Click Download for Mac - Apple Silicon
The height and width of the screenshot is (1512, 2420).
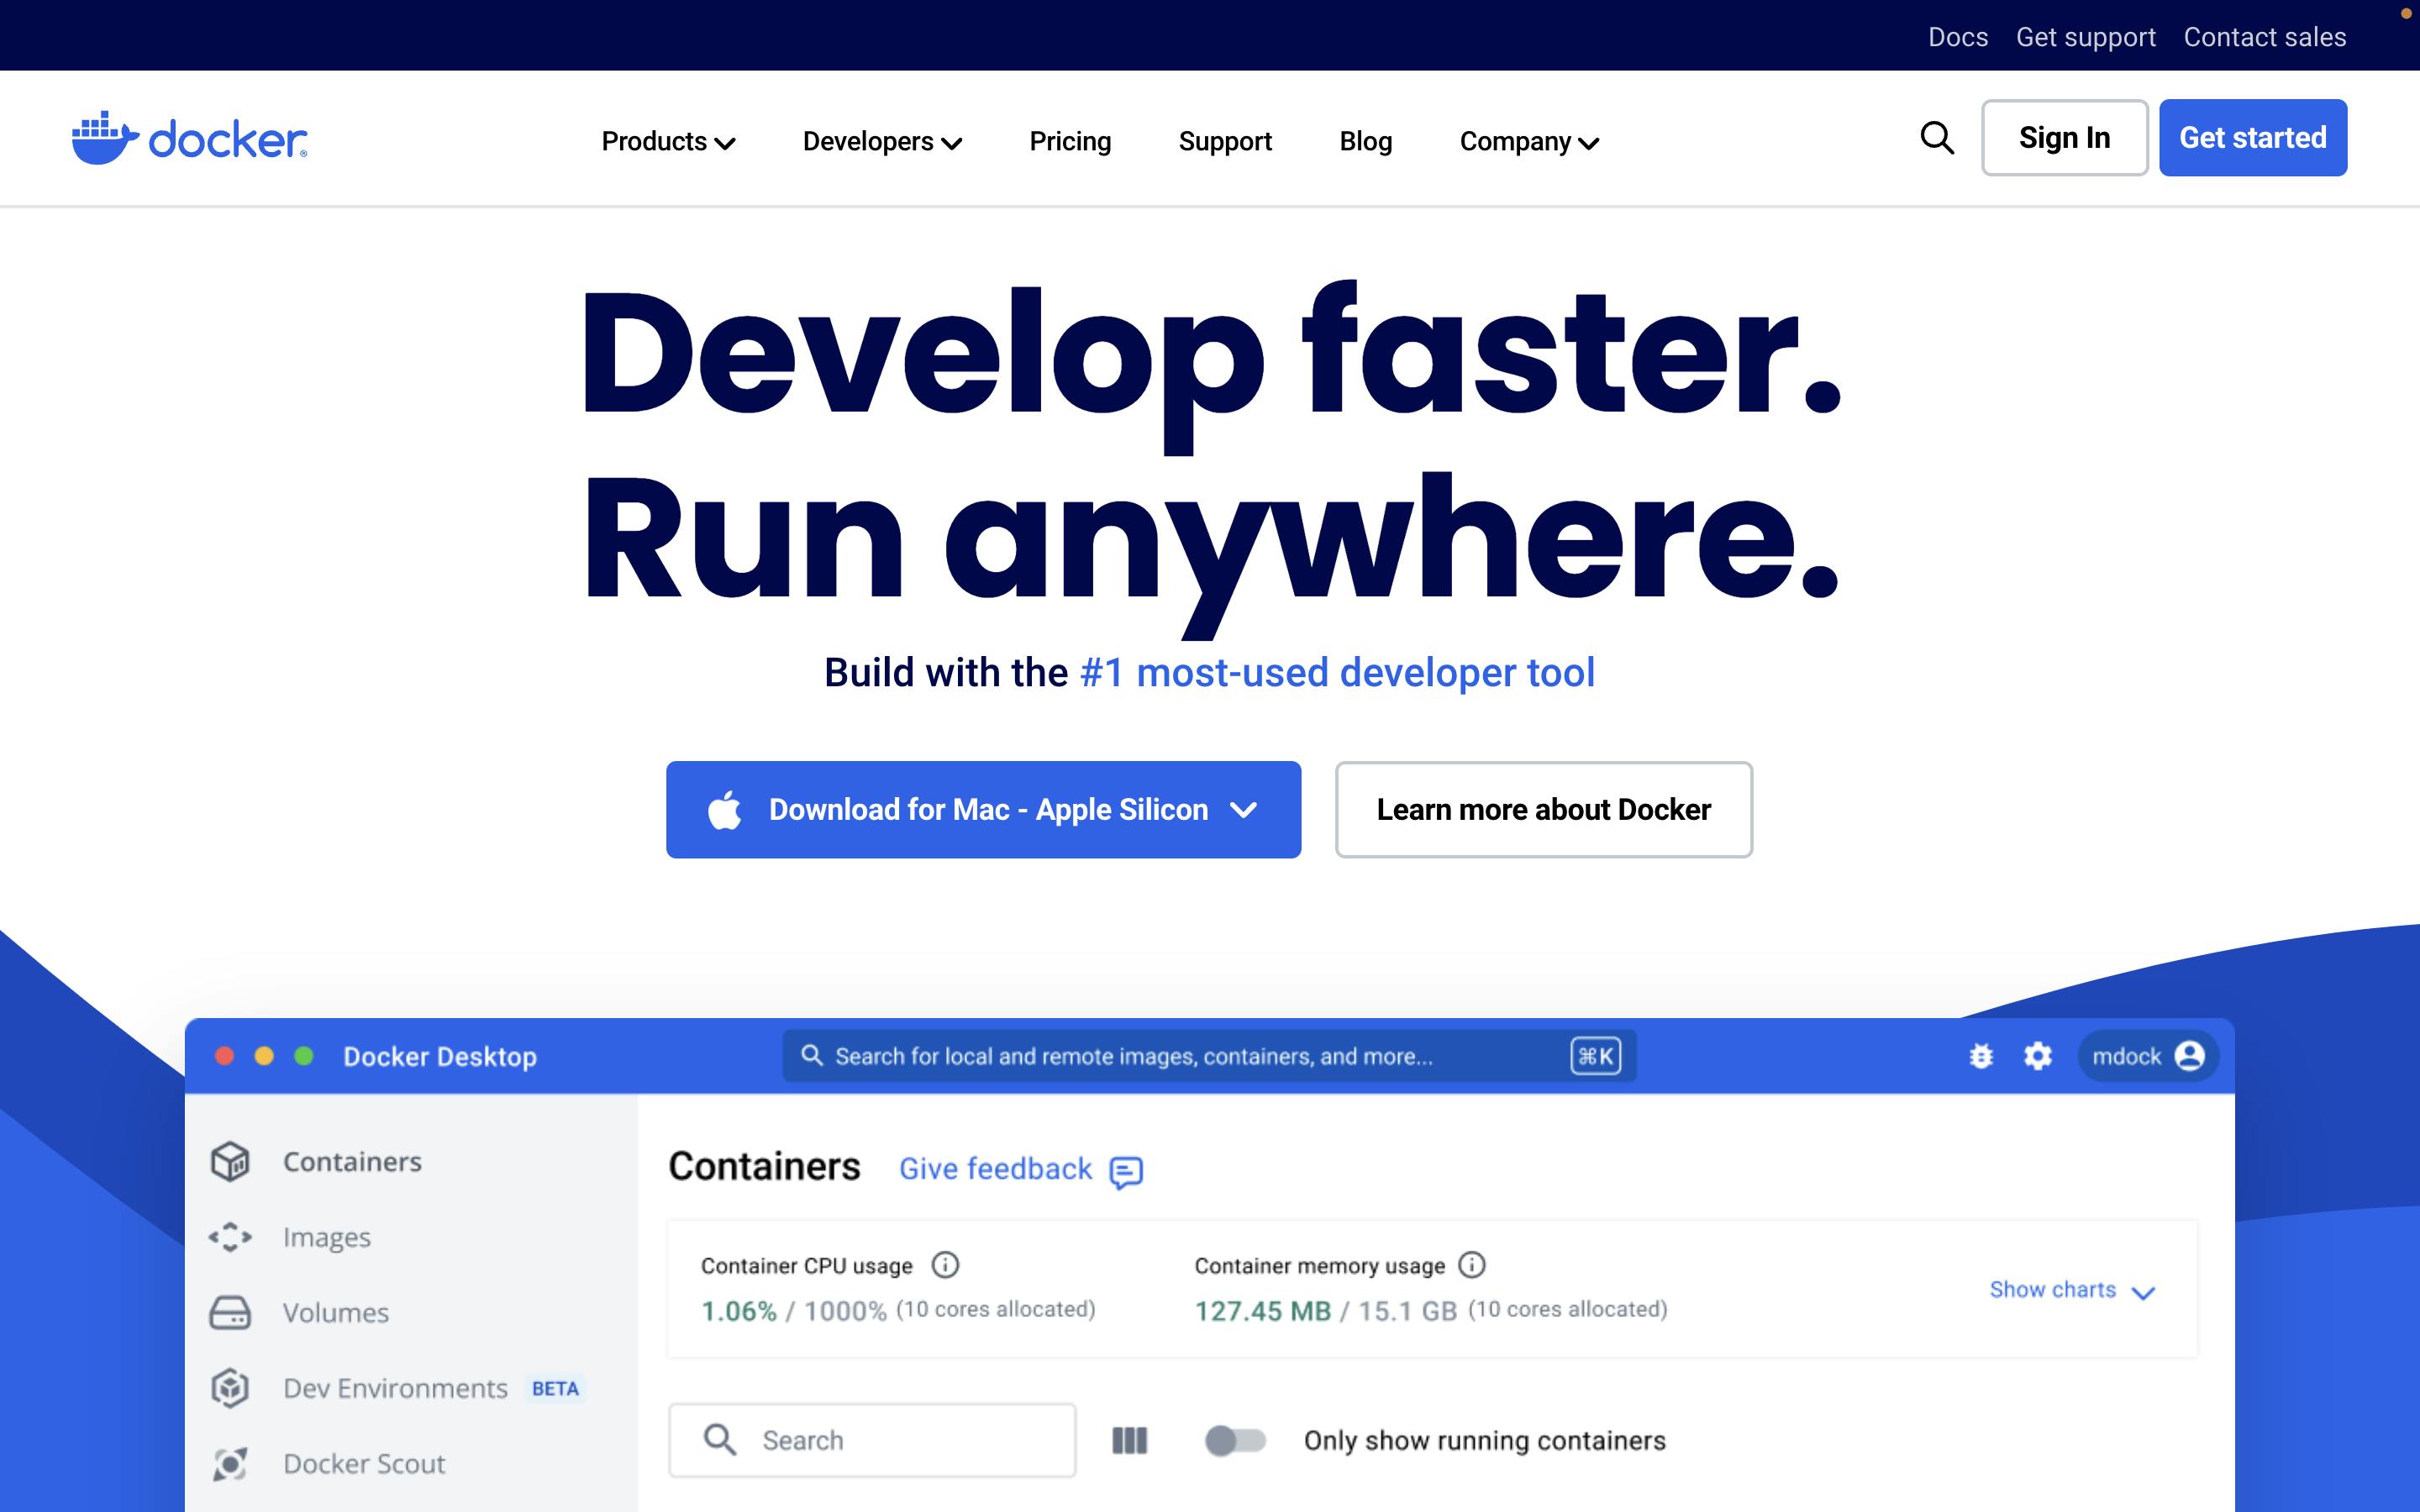983,809
